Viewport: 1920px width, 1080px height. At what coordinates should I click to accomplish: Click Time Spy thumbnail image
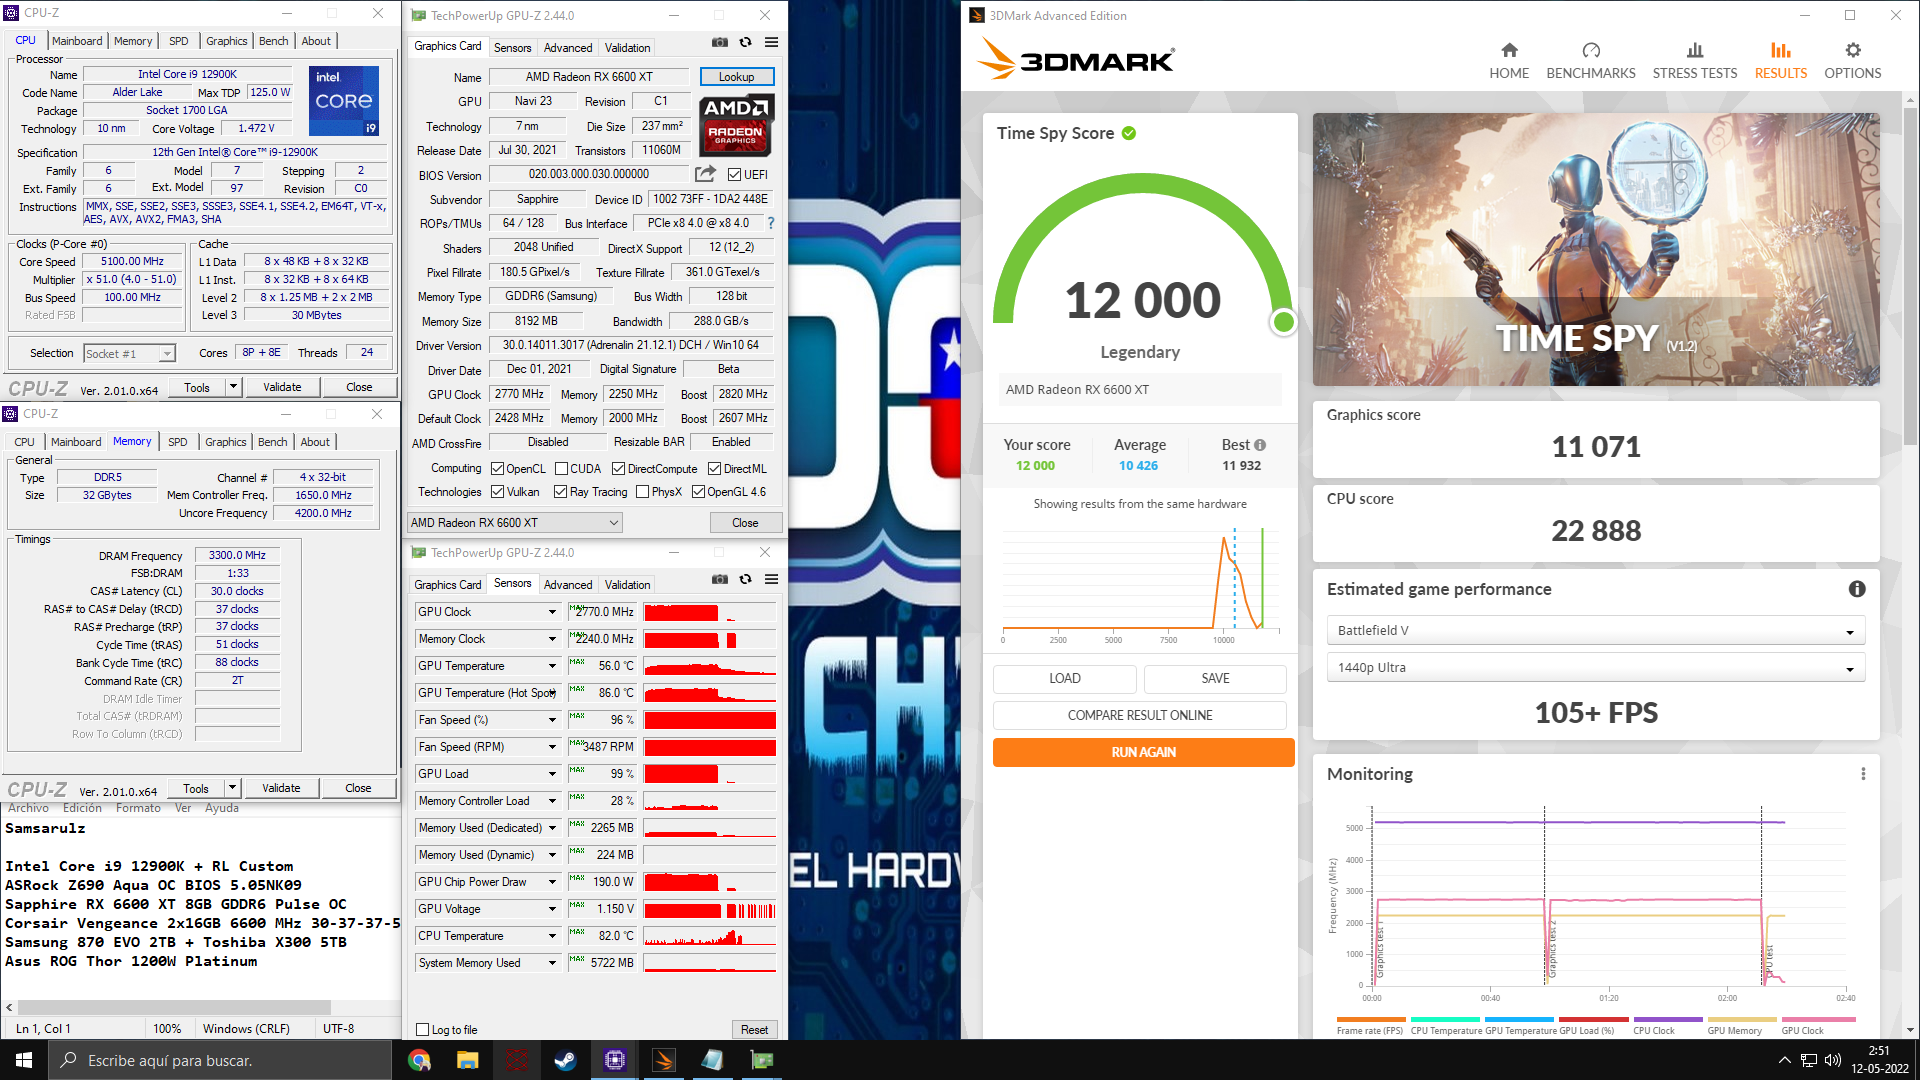point(1596,249)
